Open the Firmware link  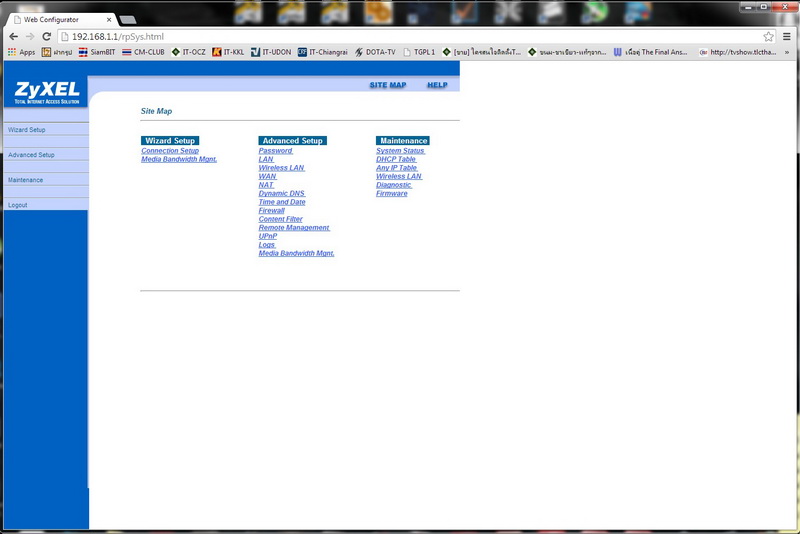tap(392, 193)
